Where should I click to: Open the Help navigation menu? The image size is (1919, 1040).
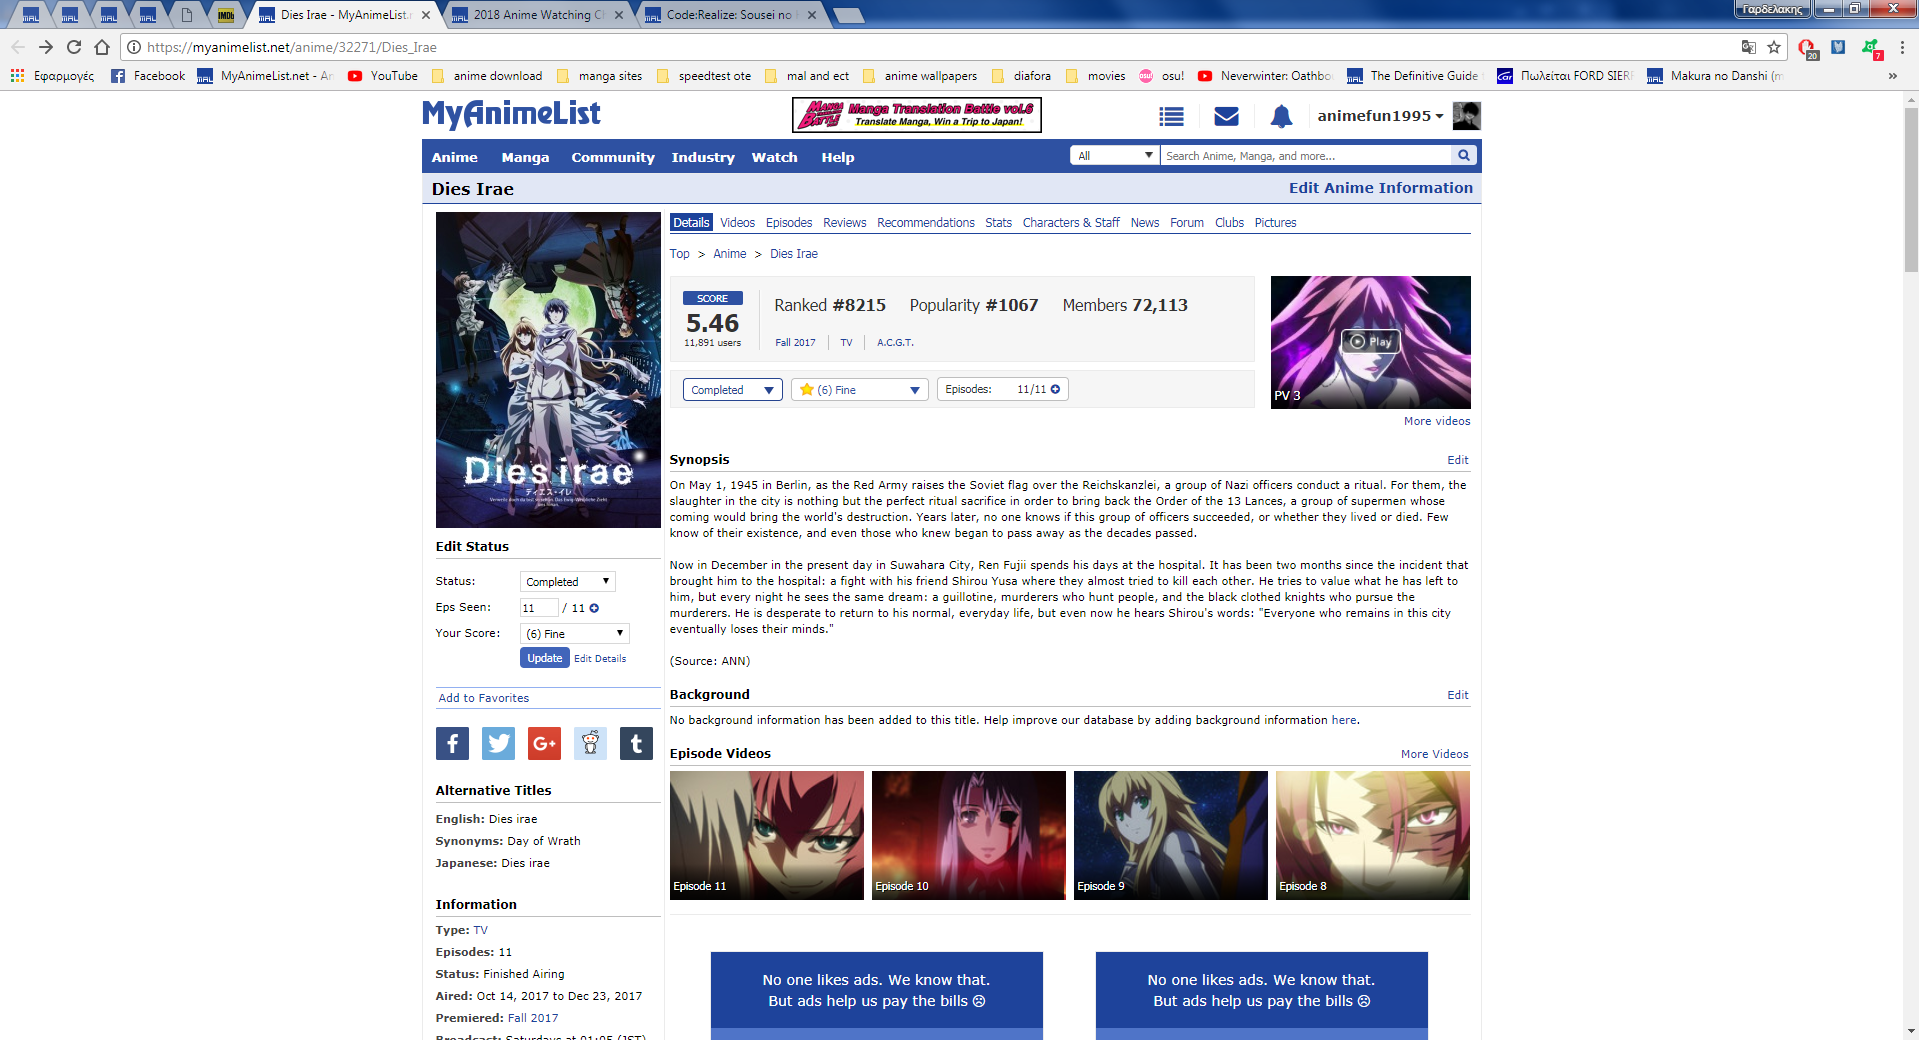point(838,157)
